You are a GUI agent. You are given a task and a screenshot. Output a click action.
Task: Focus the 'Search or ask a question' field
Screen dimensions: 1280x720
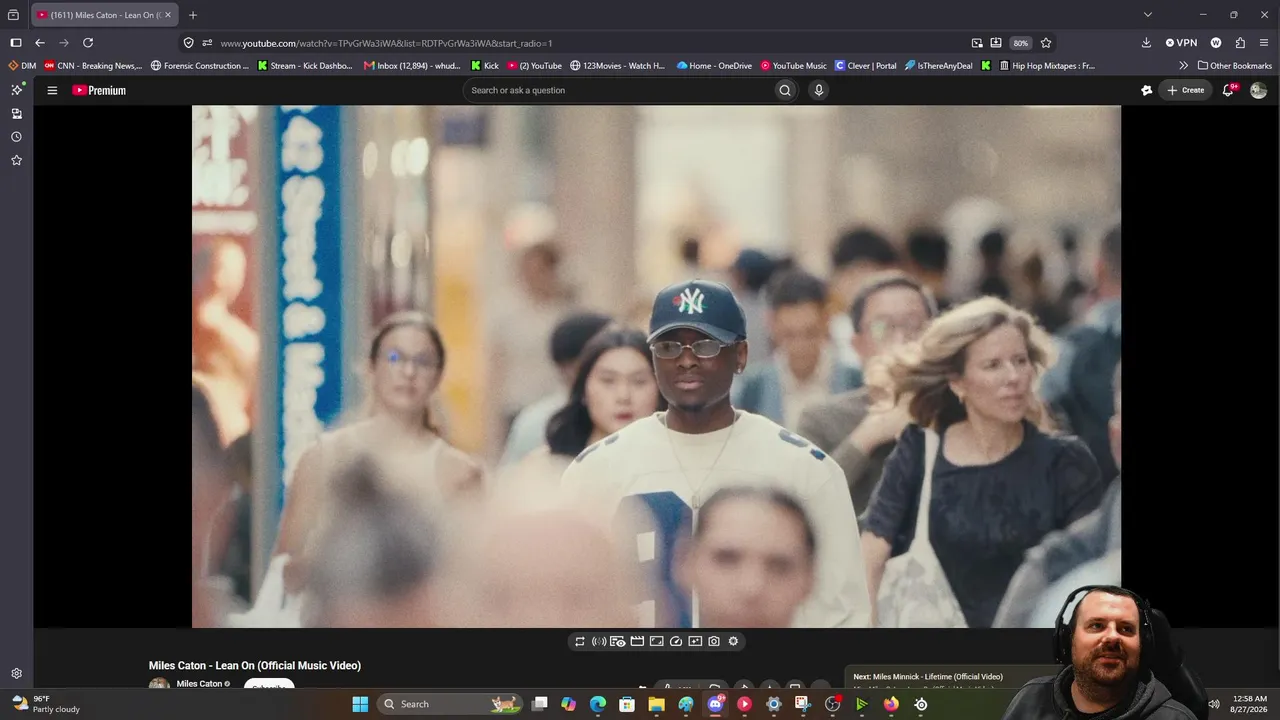click(620, 90)
